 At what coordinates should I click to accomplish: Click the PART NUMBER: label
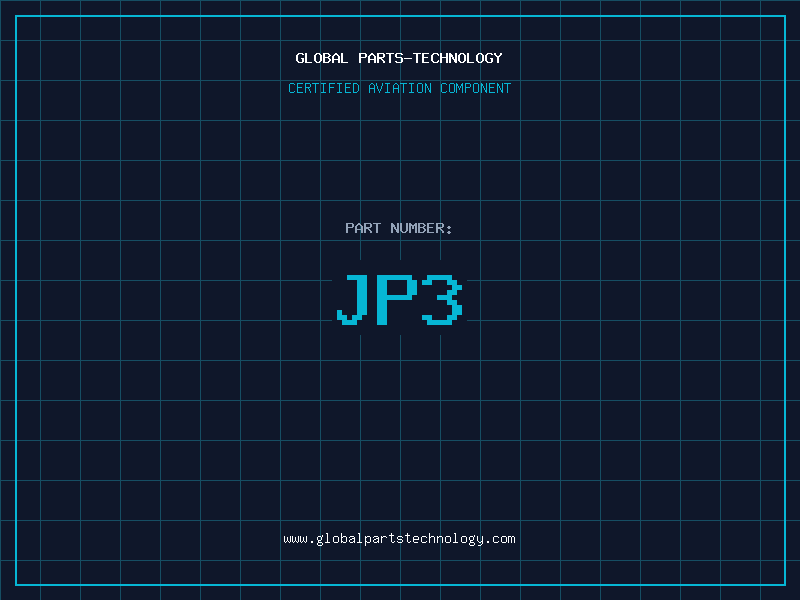(x=399, y=228)
